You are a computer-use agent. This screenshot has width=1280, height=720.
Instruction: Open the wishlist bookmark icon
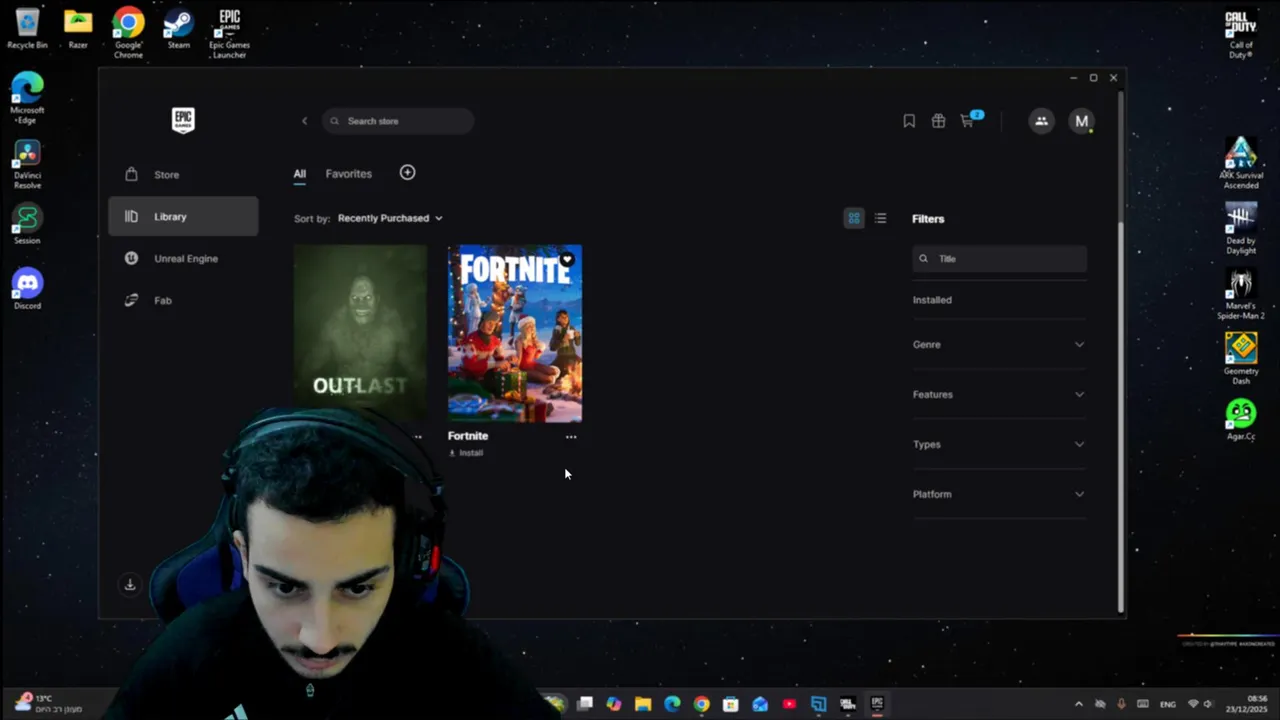[909, 121]
